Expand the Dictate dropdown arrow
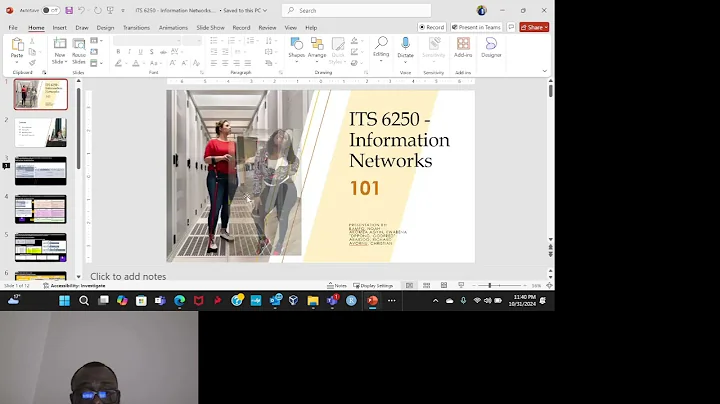This screenshot has height=404, width=720. [x=405, y=62]
